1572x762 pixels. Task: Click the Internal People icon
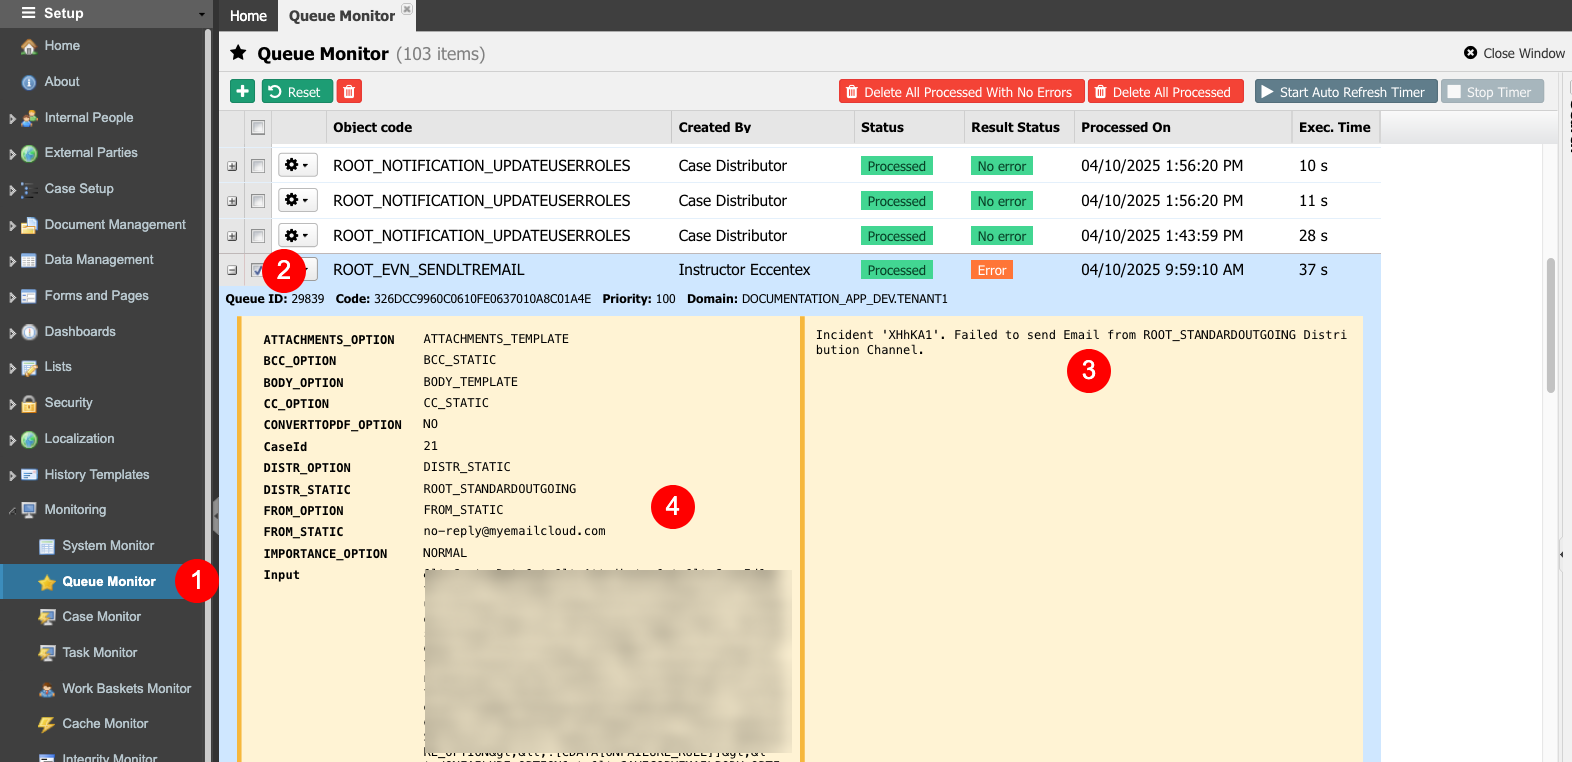[29, 118]
